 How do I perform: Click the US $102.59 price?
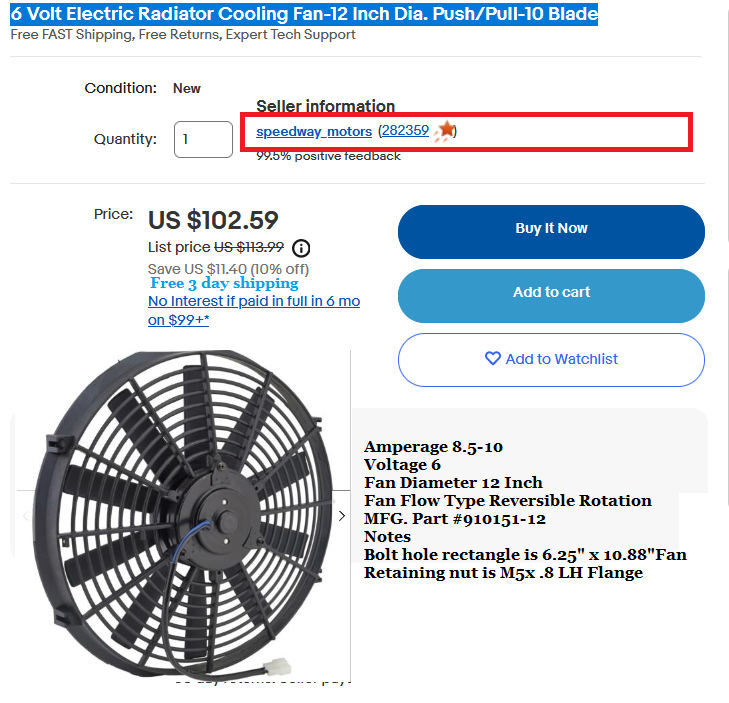tap(213, 220)
